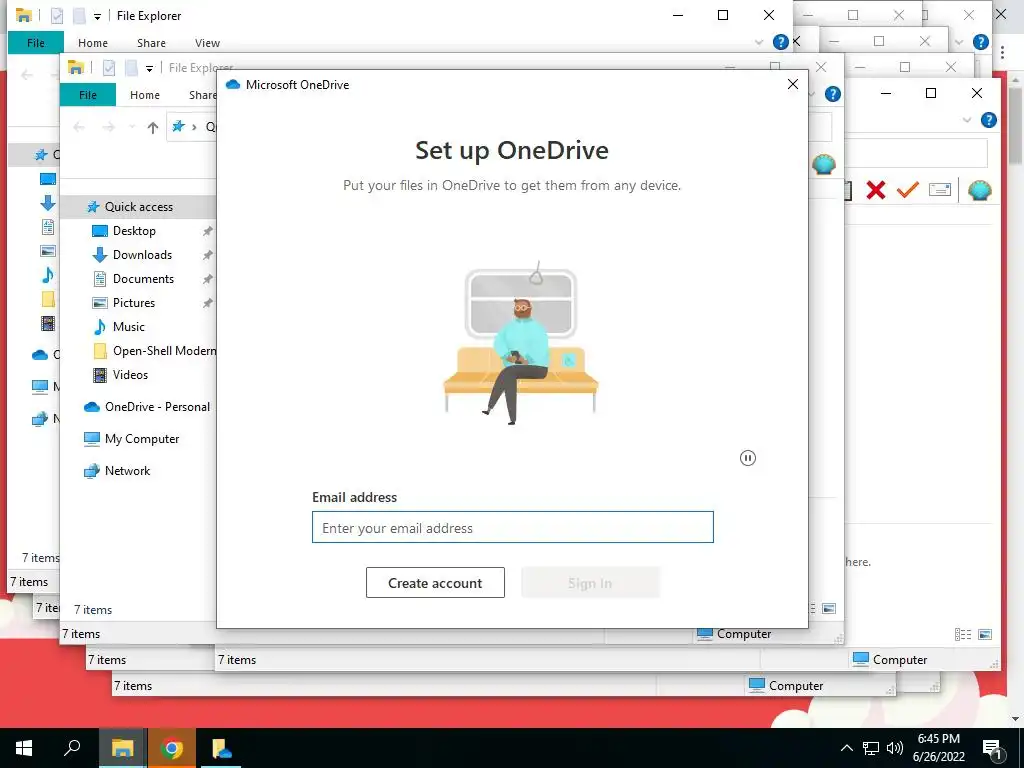Click Properties icon in front Explorer title bar
The height and width of the screenshot is (768, 1024).
coord(109,67)
